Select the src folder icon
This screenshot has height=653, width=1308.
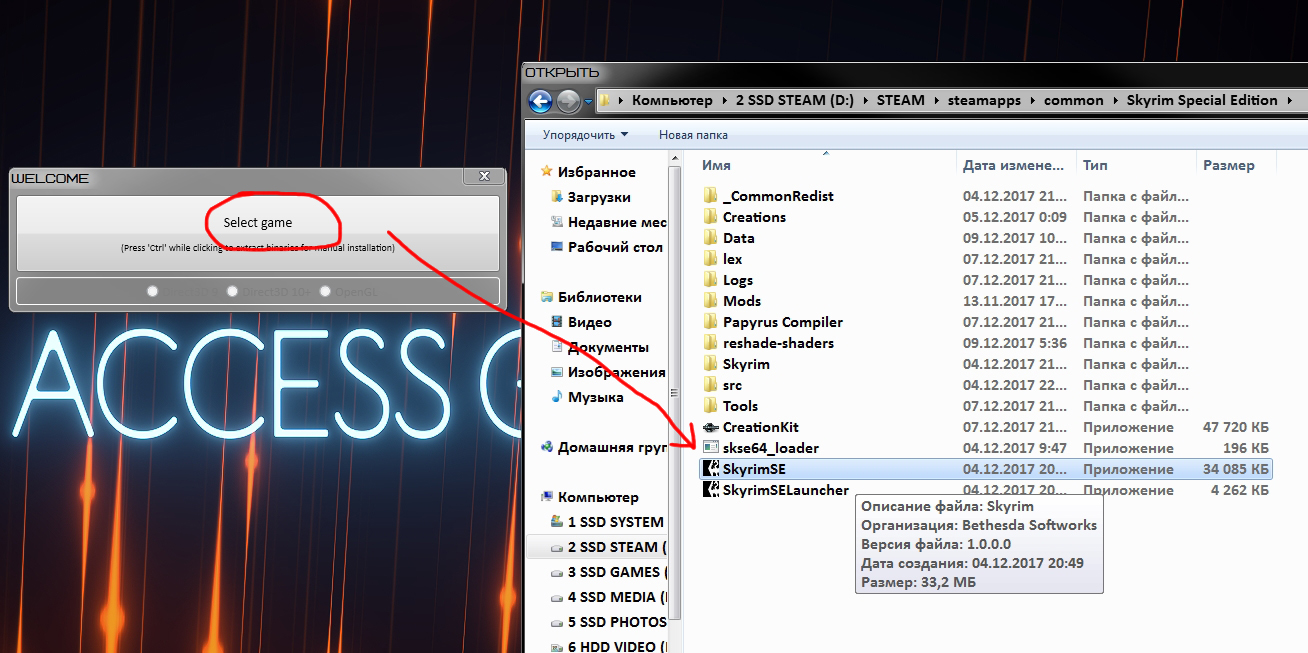click(x=711, y=385)
